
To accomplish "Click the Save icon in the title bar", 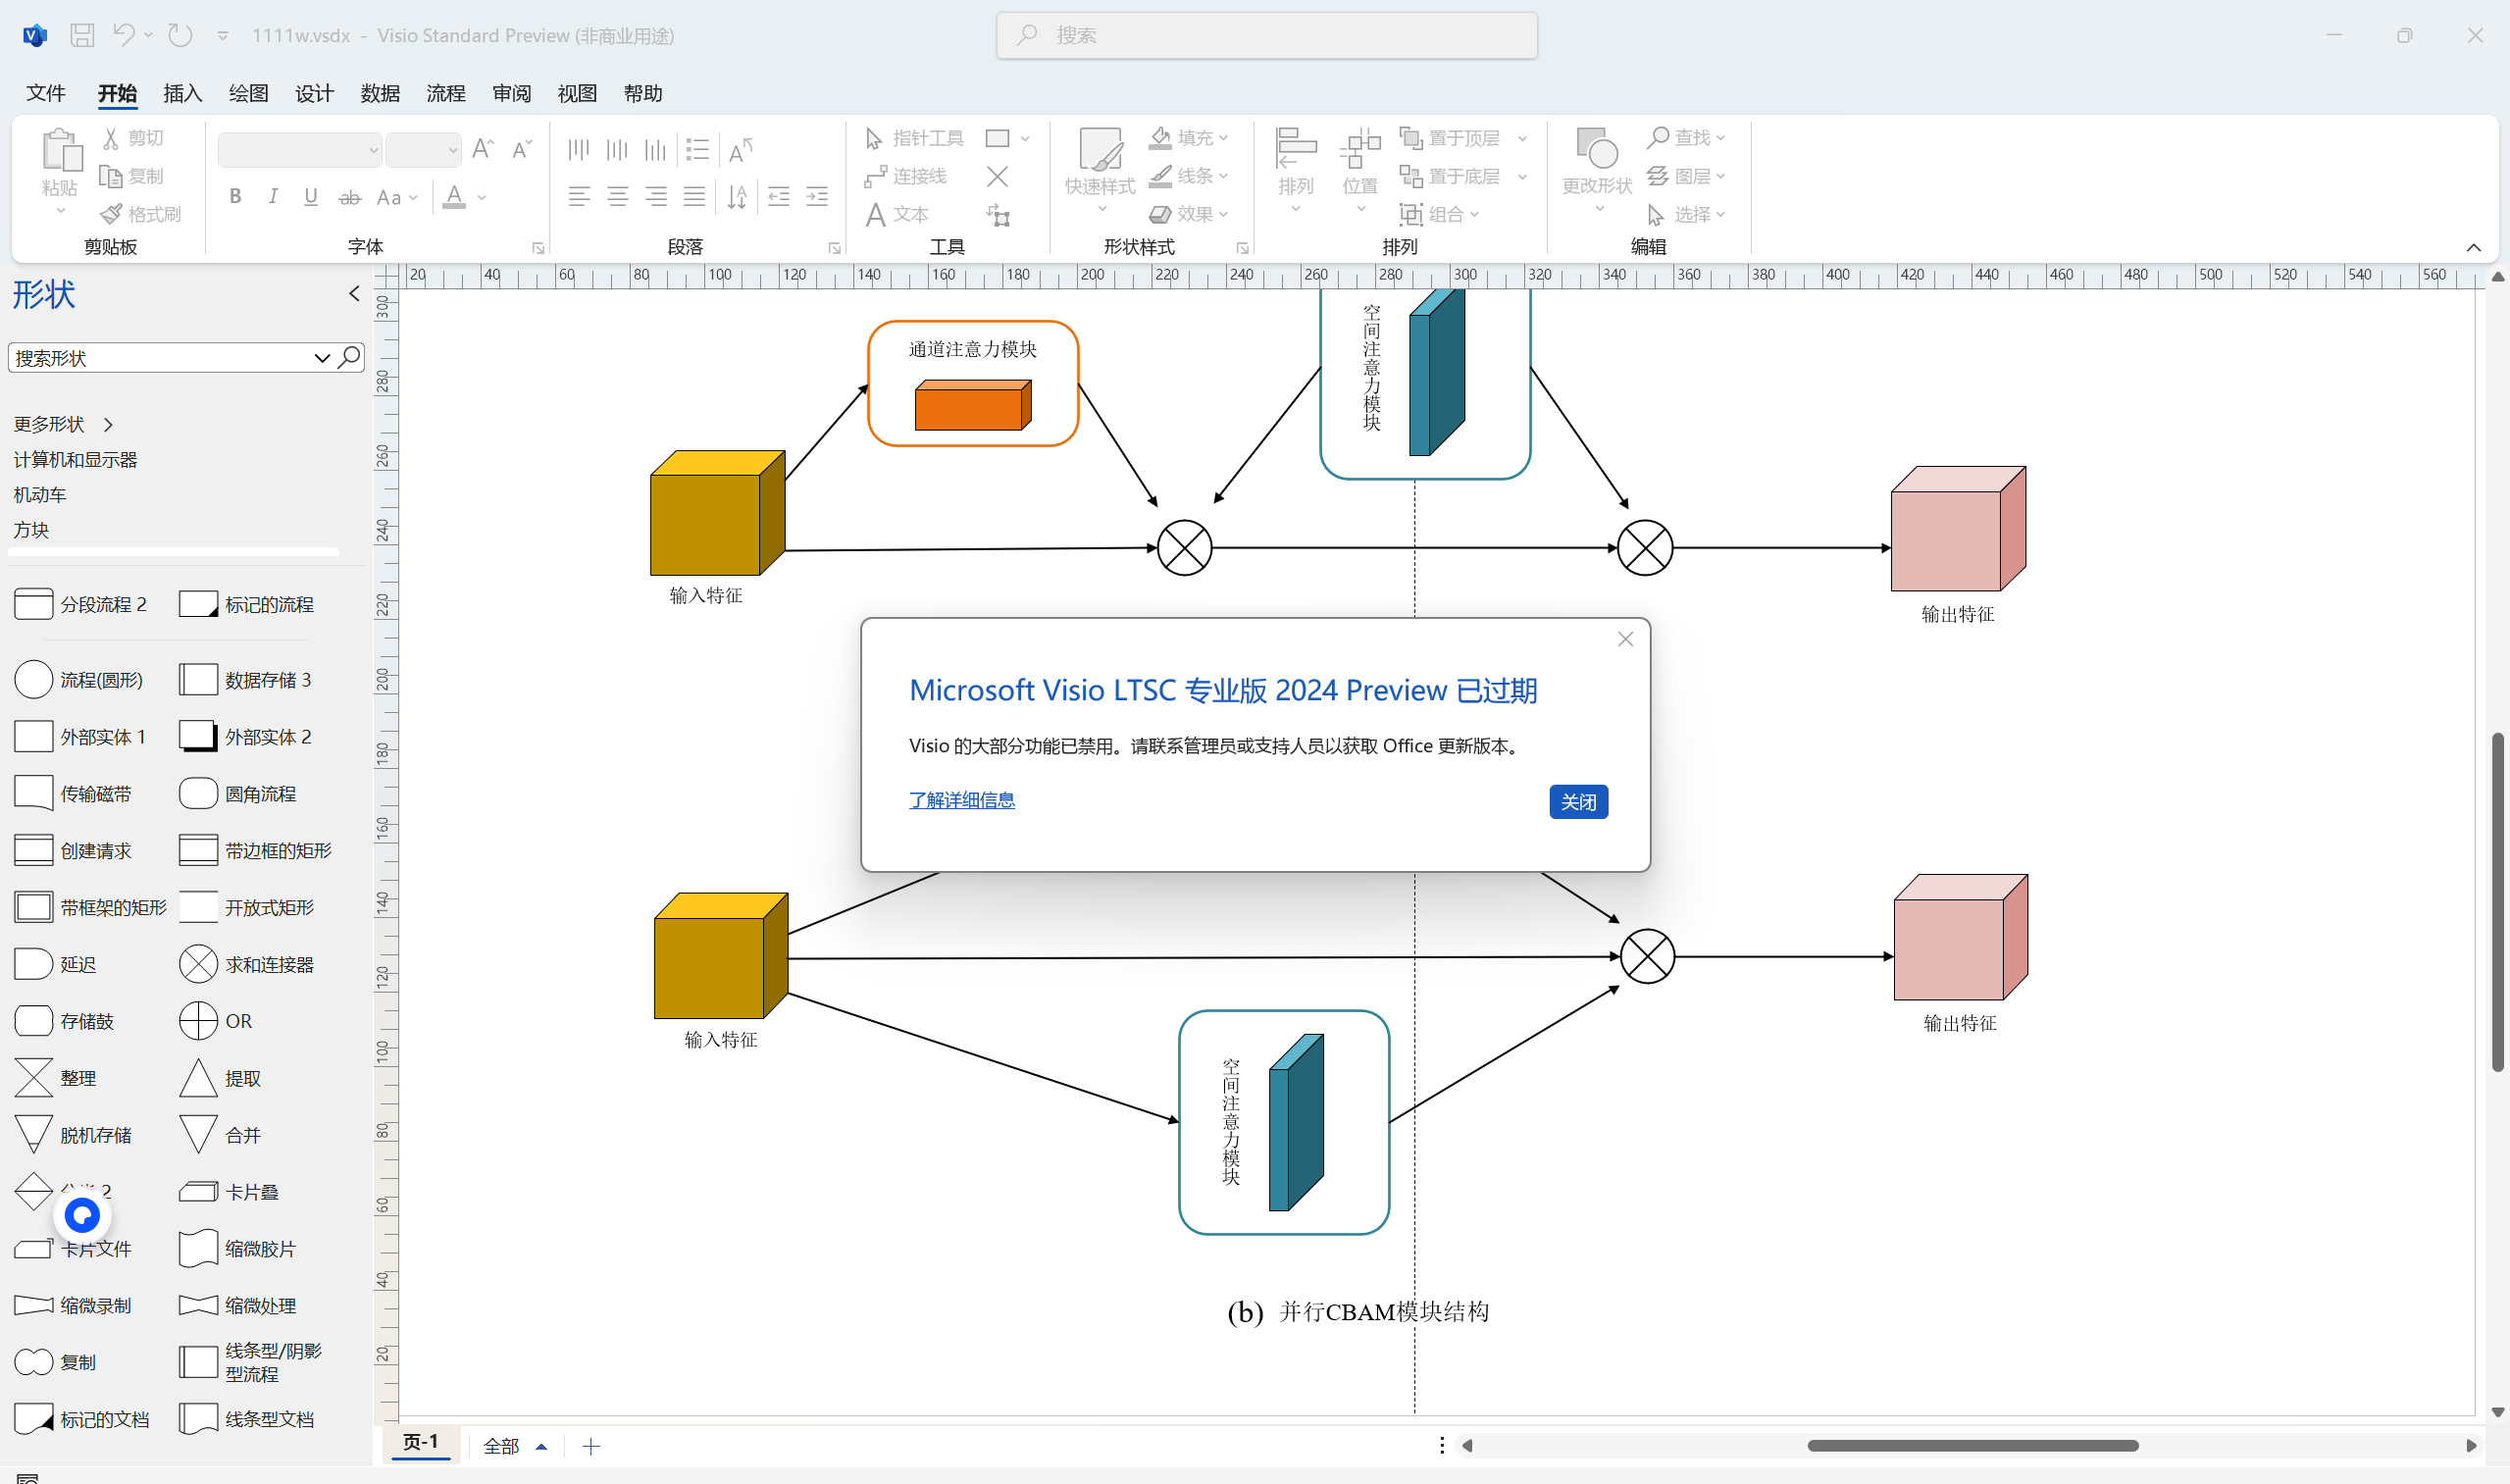I will (x=82, y=35).
